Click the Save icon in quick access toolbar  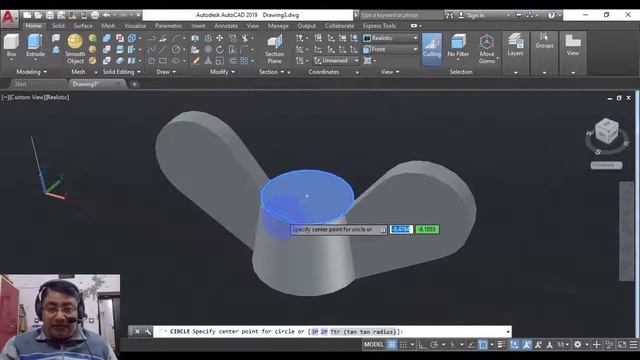pyautogui.click(x=50, y=15)
